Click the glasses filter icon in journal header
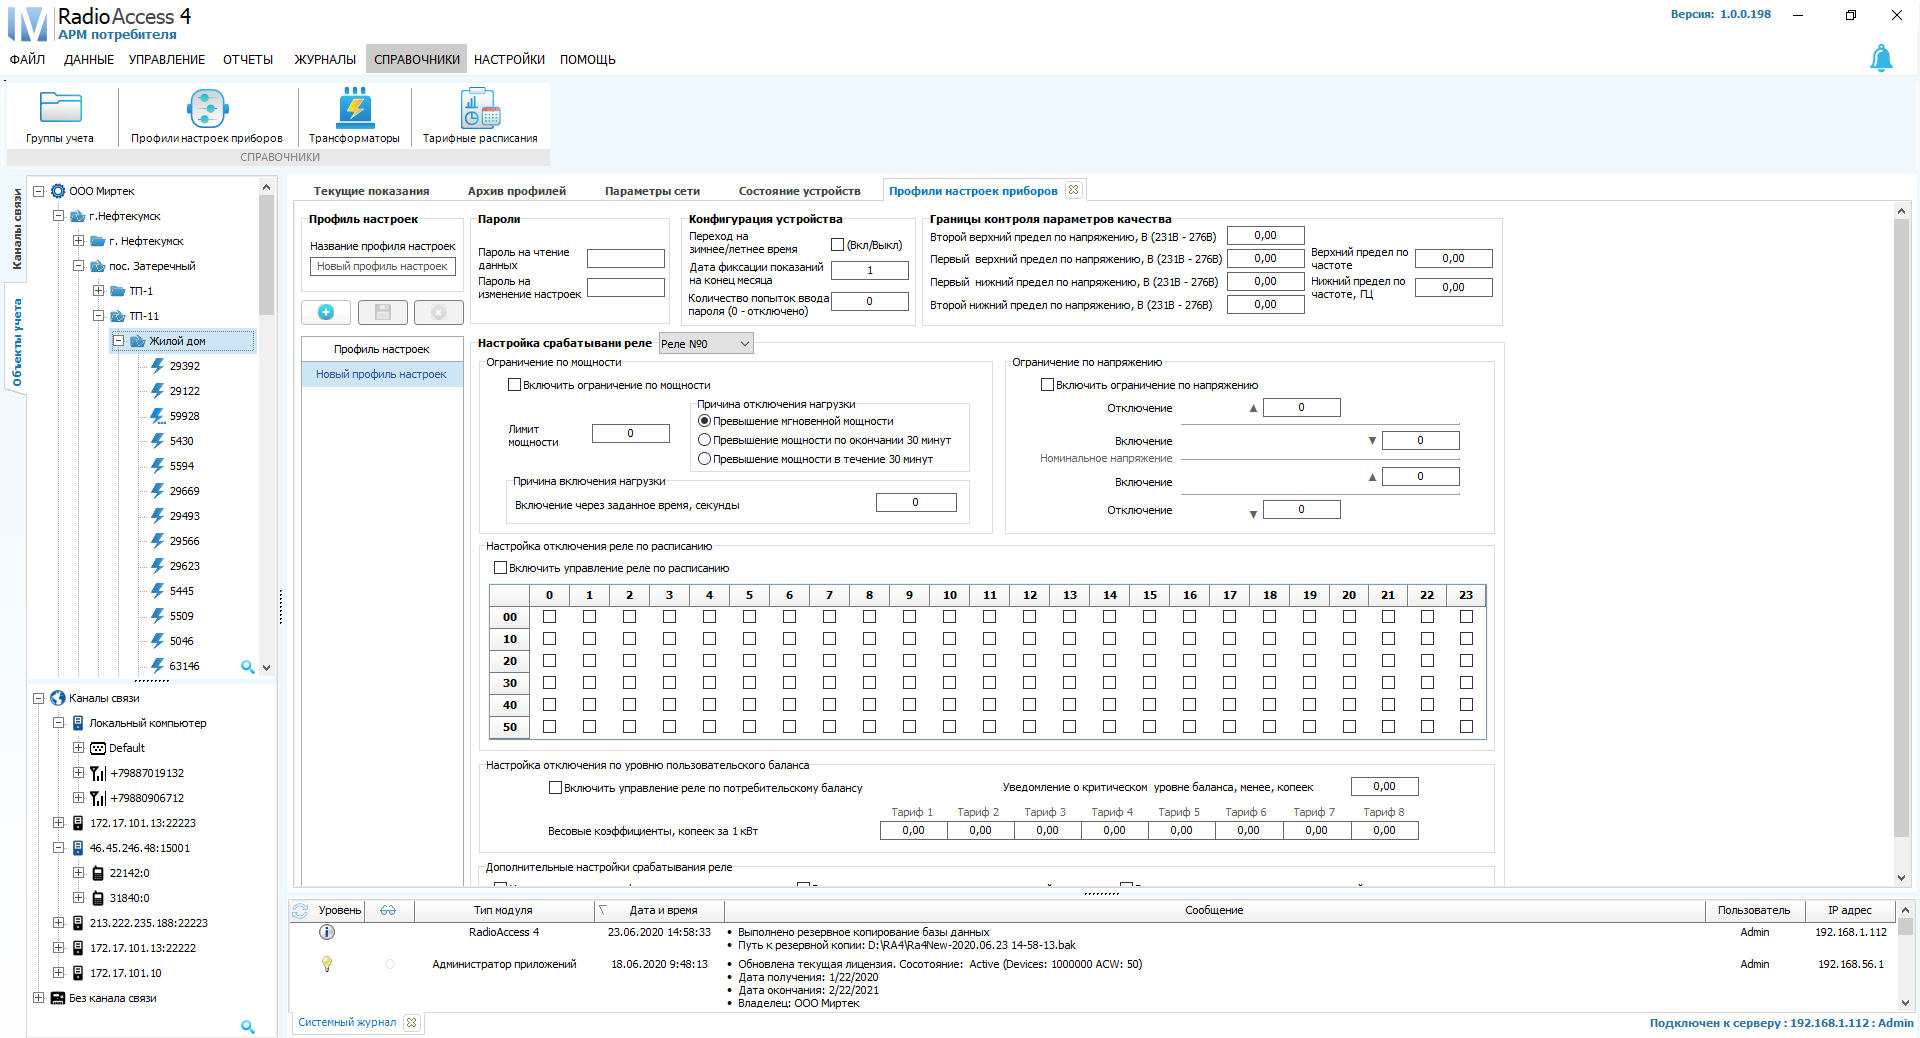1920x1038 pixels. (x=388, y=910)
